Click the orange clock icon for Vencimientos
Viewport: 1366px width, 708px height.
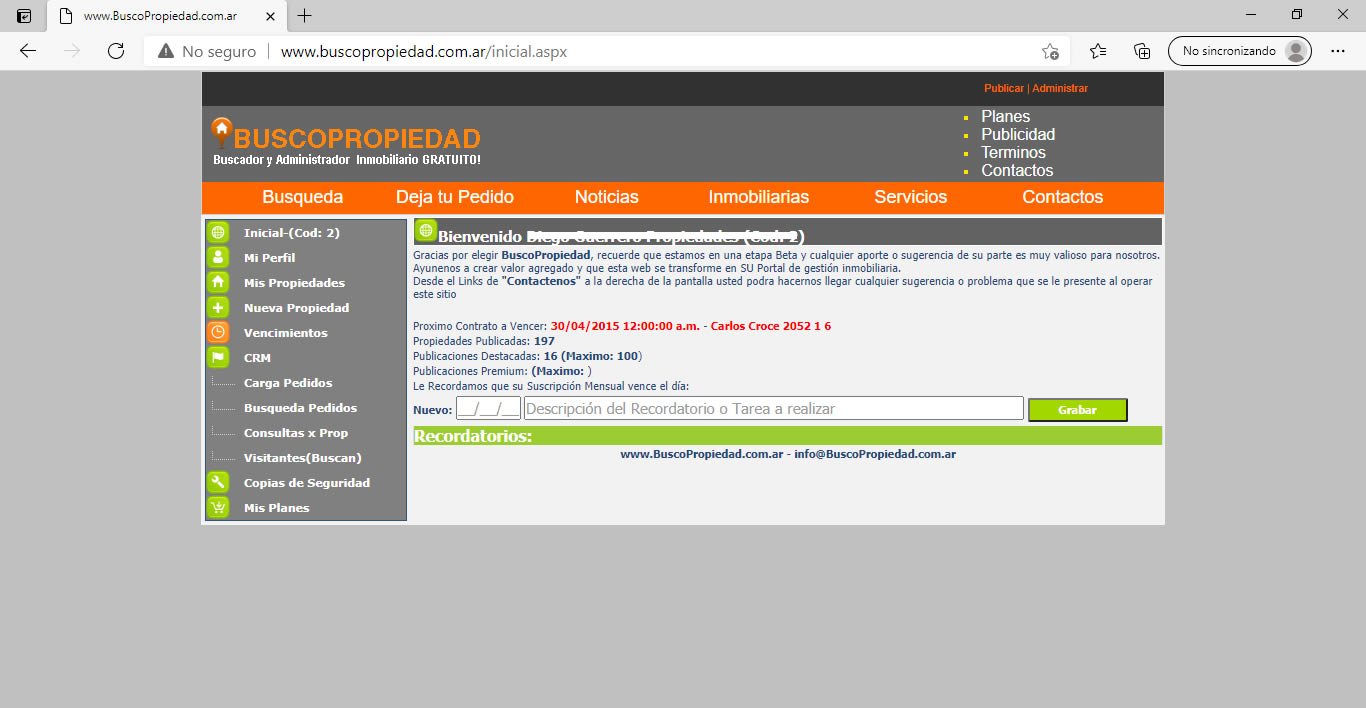(x=218, y=333)
